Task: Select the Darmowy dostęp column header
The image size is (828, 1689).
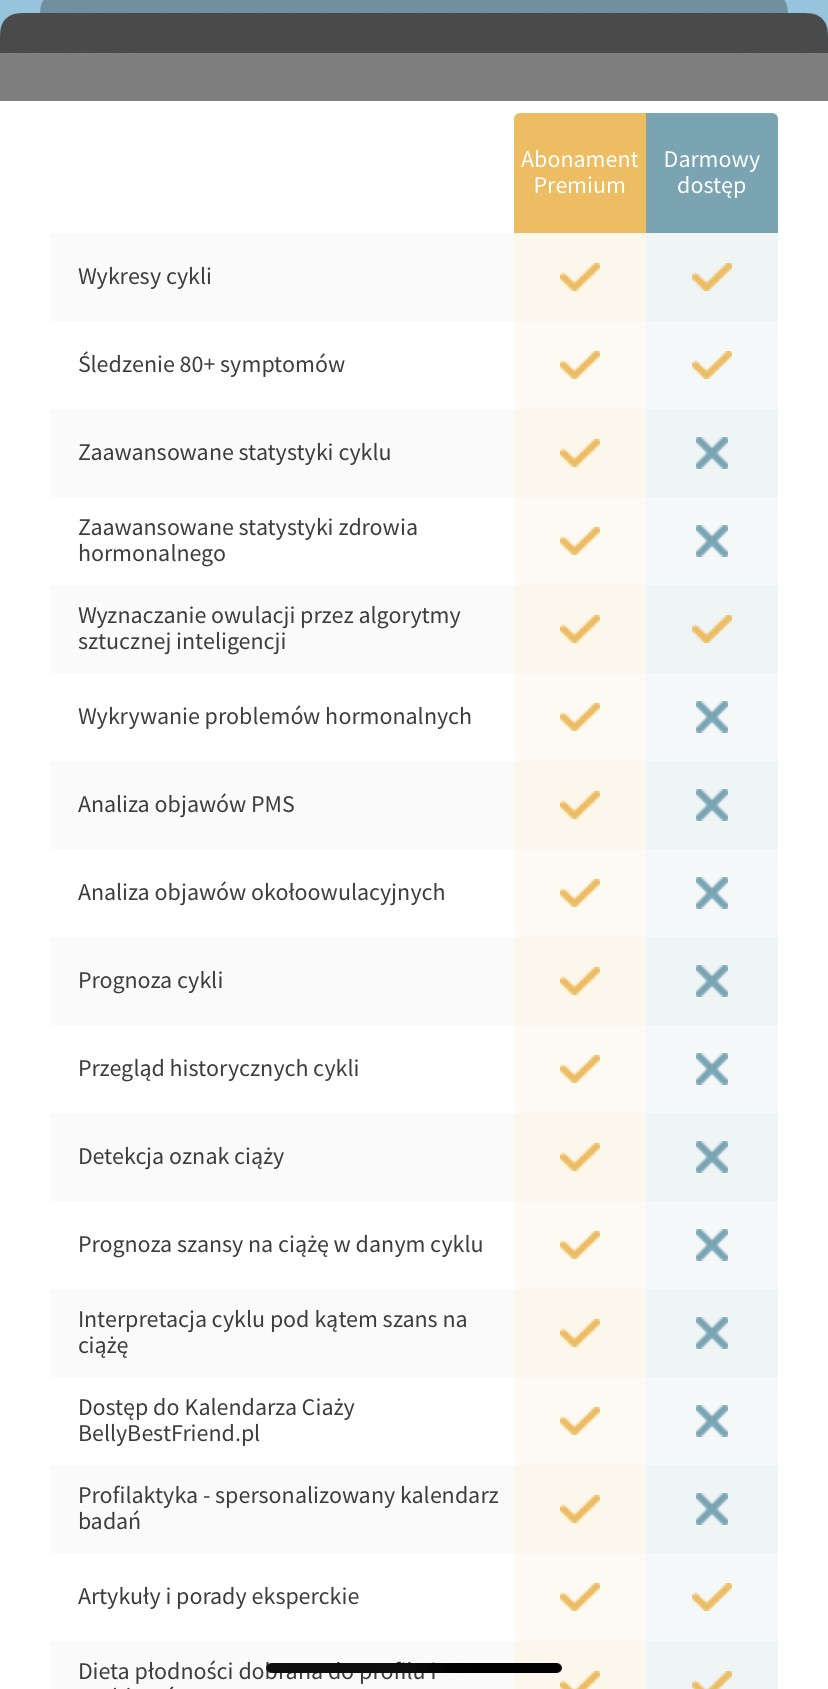Action: click(x=712, y=173)
